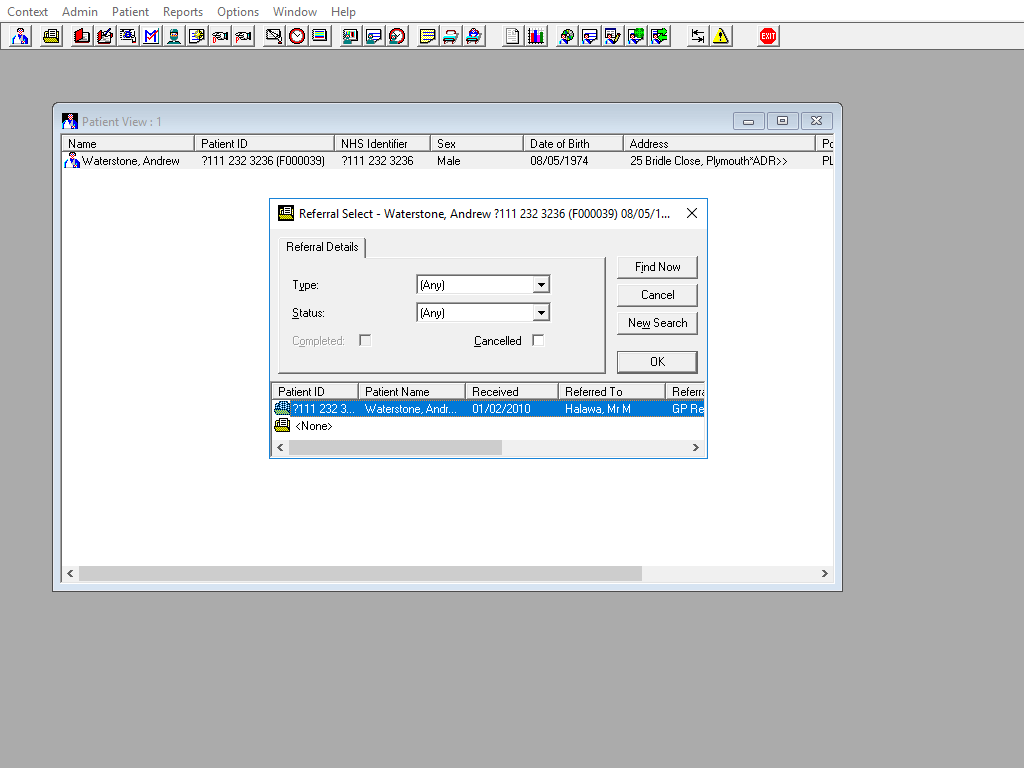Click the colored stripes list toolbar icon
The image size is (1024, 768).
pyautogui.click(x=320, y=36)
